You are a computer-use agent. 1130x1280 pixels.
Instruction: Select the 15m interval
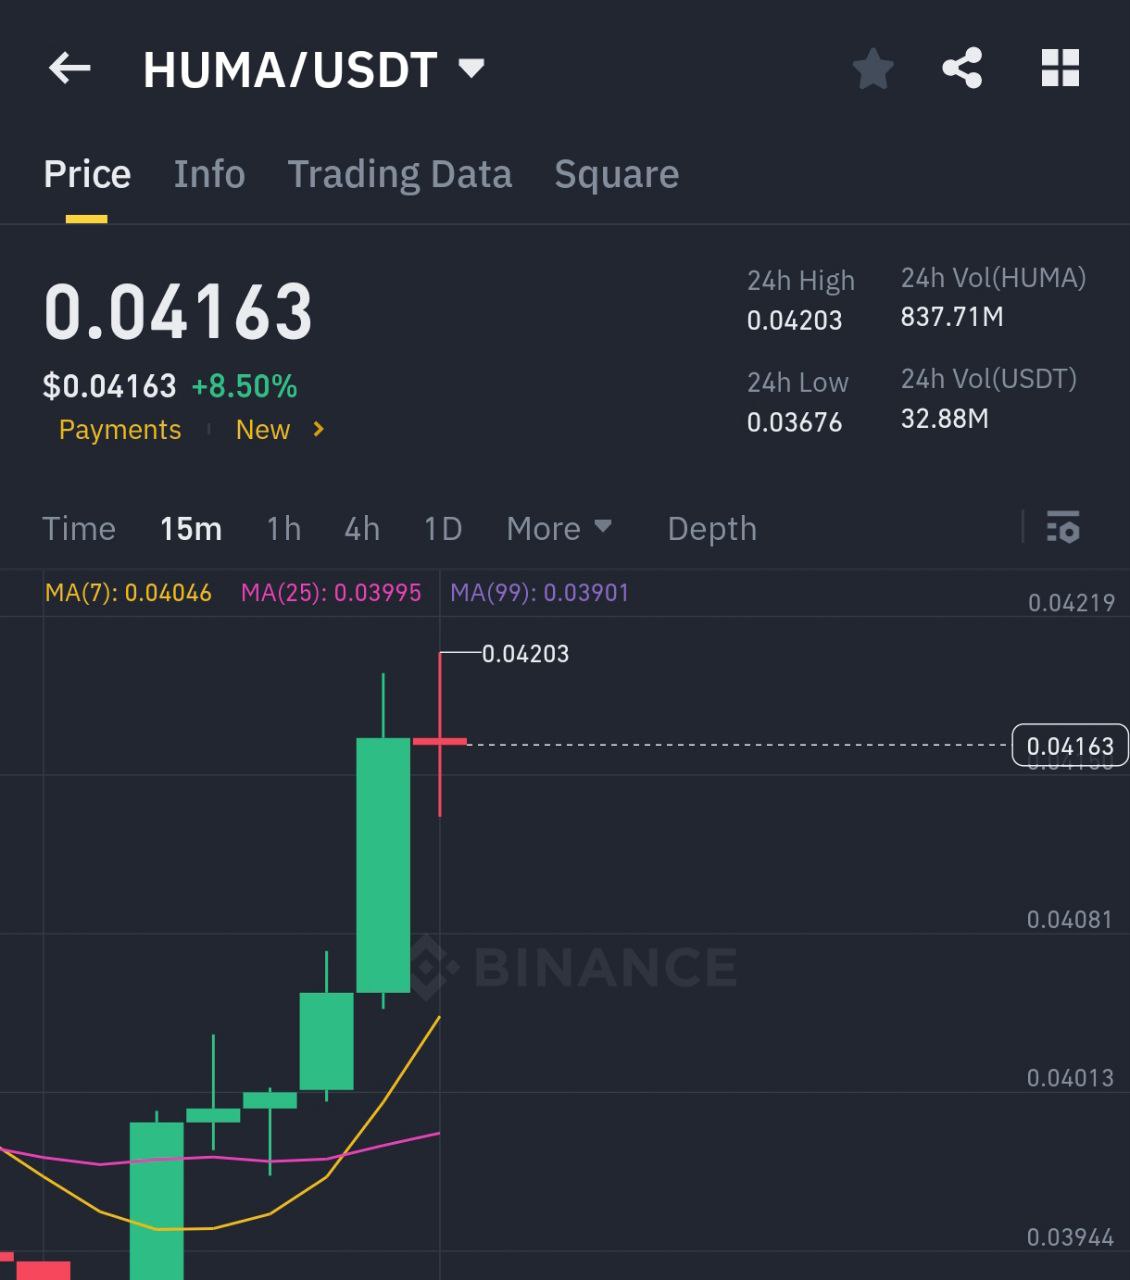191,528
